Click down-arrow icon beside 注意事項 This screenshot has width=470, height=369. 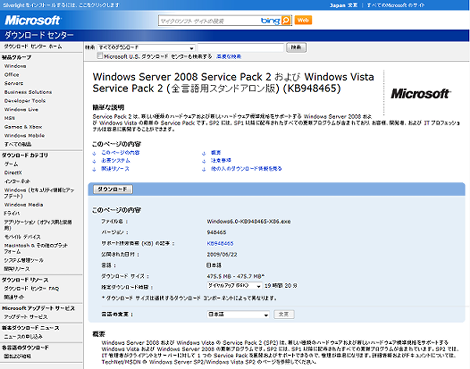(x=204, y=161)
